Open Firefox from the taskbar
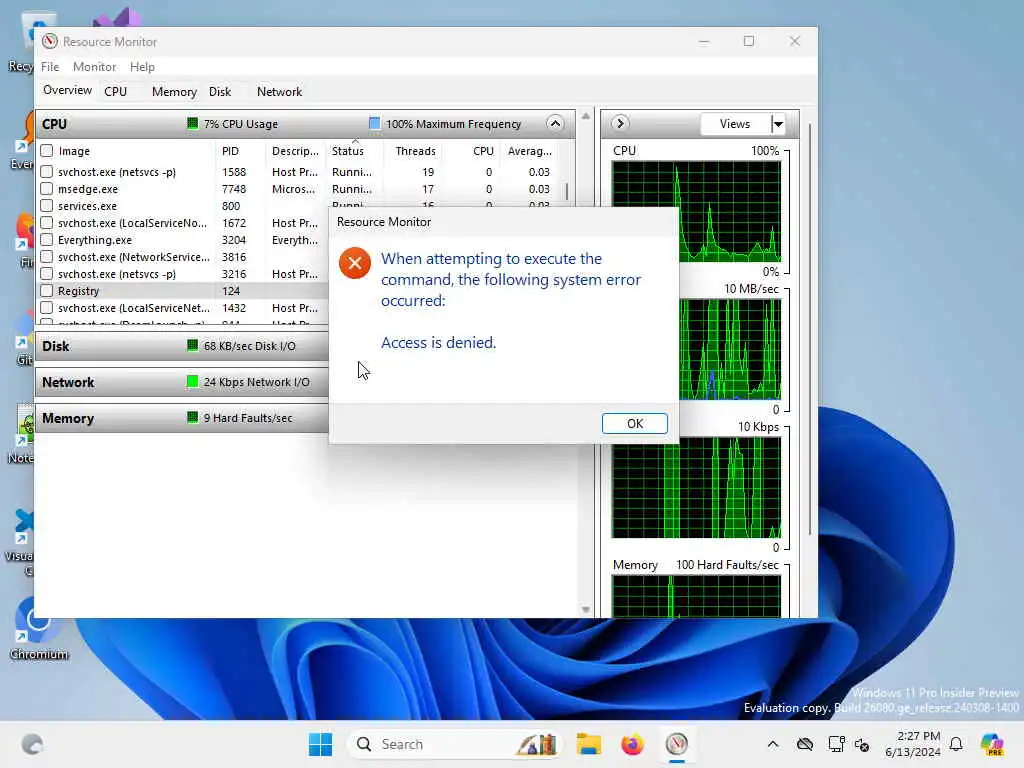Viewport: 1024px width, 768px height. (x=632, y=744)
